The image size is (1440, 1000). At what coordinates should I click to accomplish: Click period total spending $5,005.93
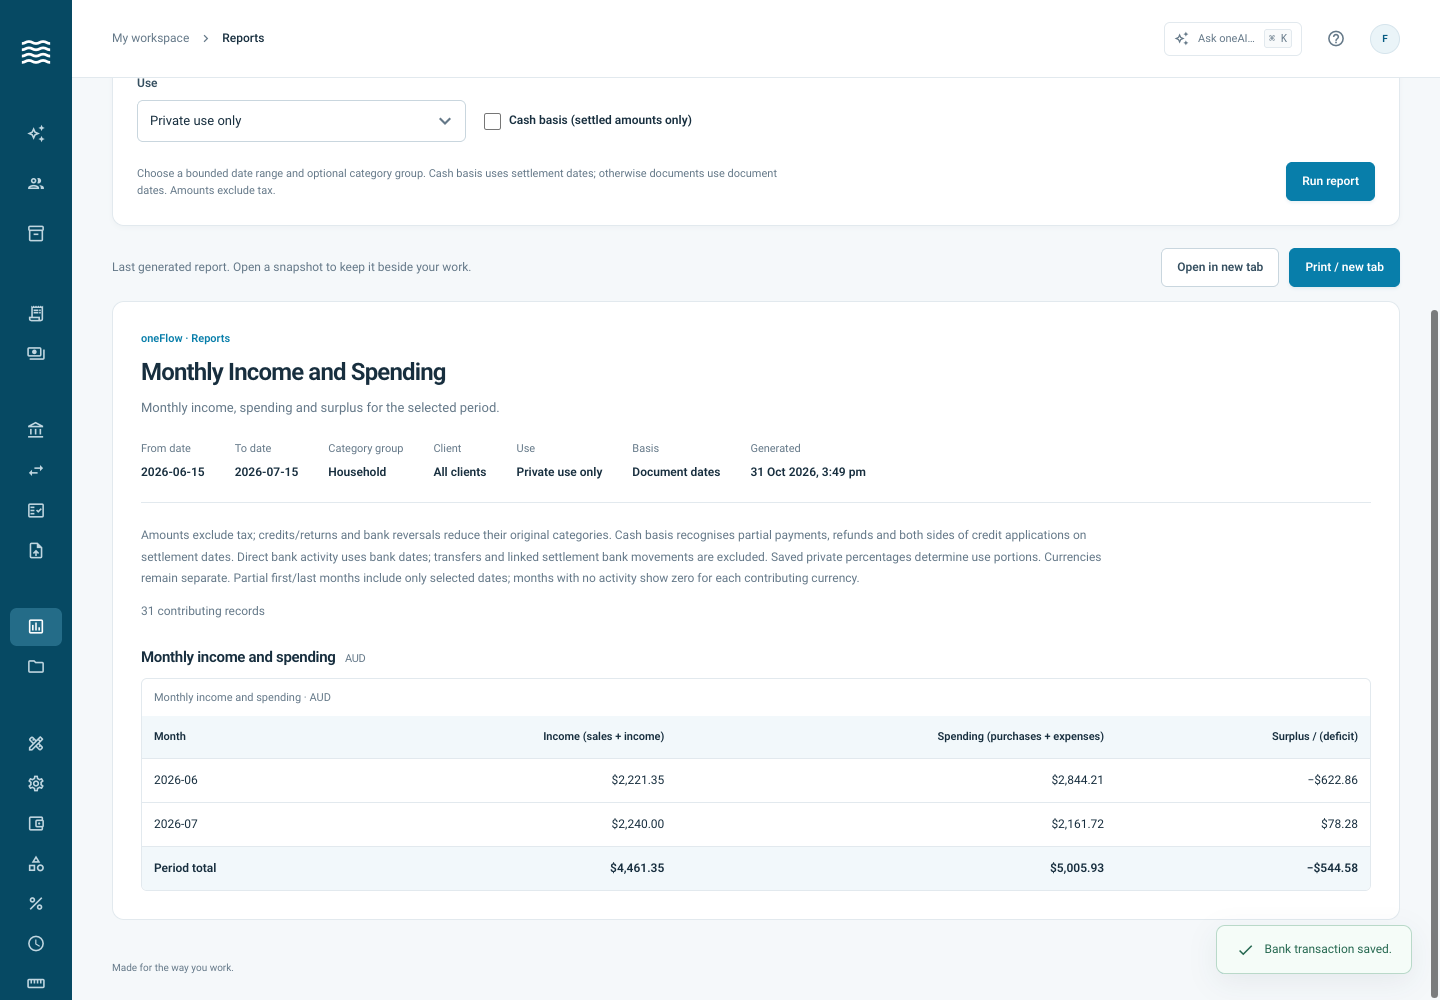click(x=1077, y=868)
